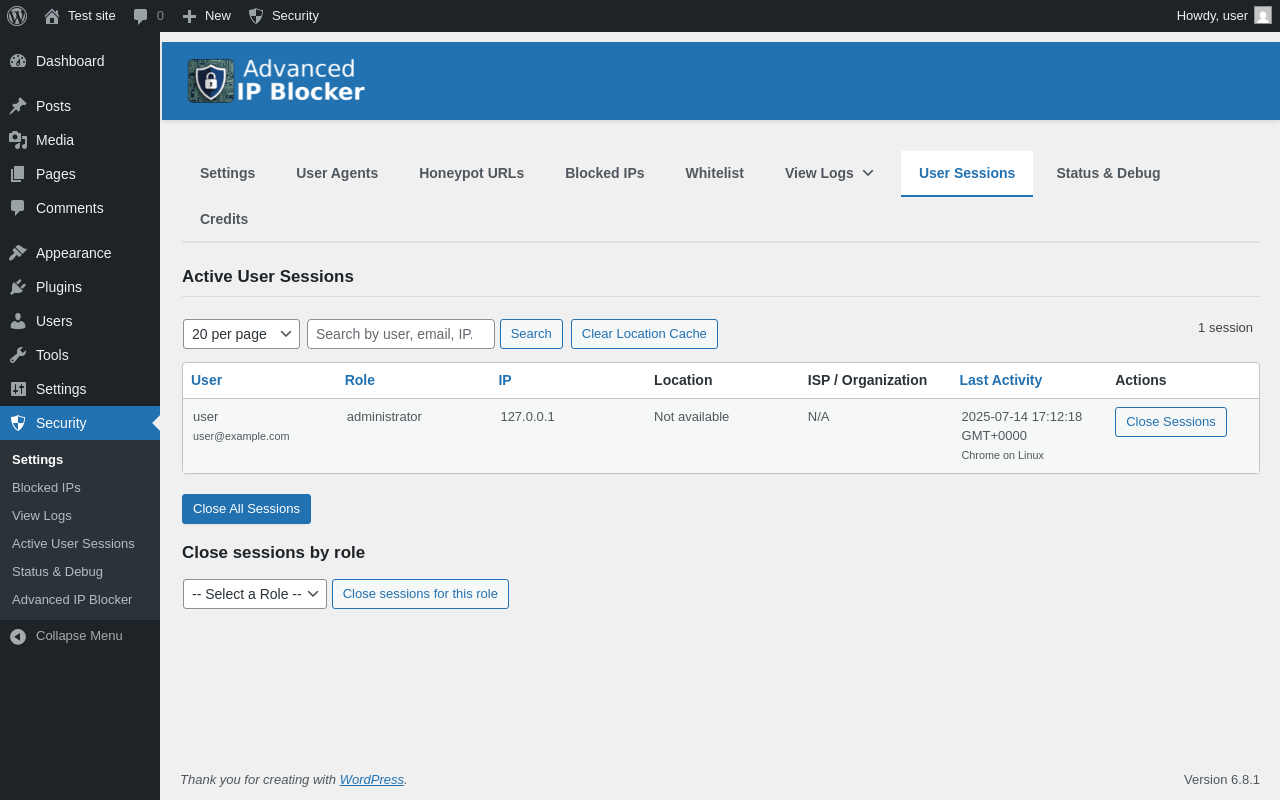Click the Posts pushpin icon
The height and width of the screenshot is (800, 1280).
[18, 106]
